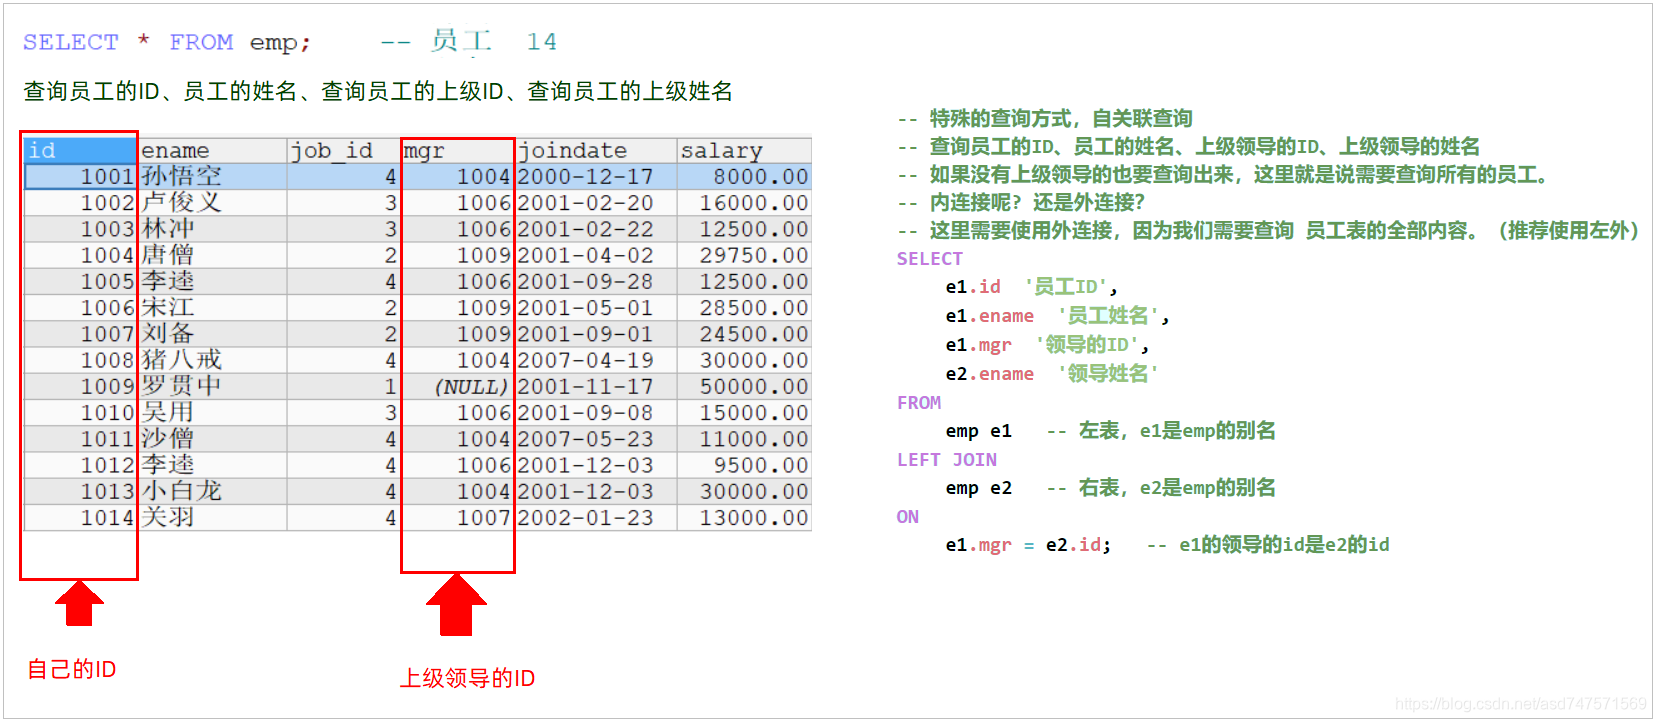The height and width of the screenshot is (722, 1656).
Task: Click joindate cell 2002-01-23
Action: tap(595, 518)
